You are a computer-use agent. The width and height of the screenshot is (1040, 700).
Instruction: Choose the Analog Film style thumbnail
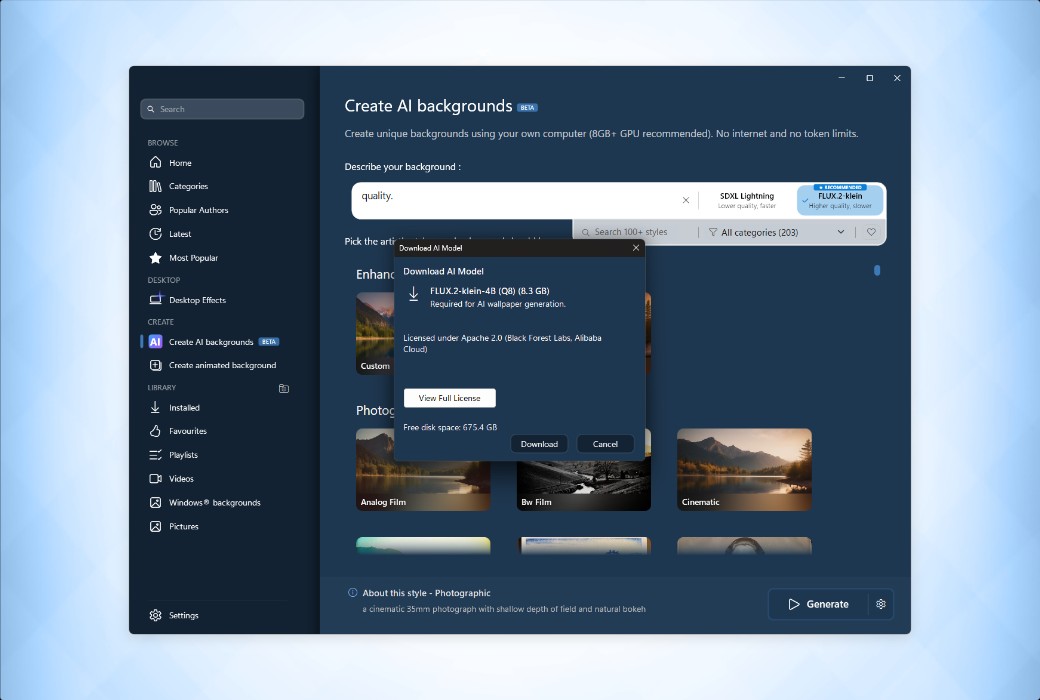point(423,469)
